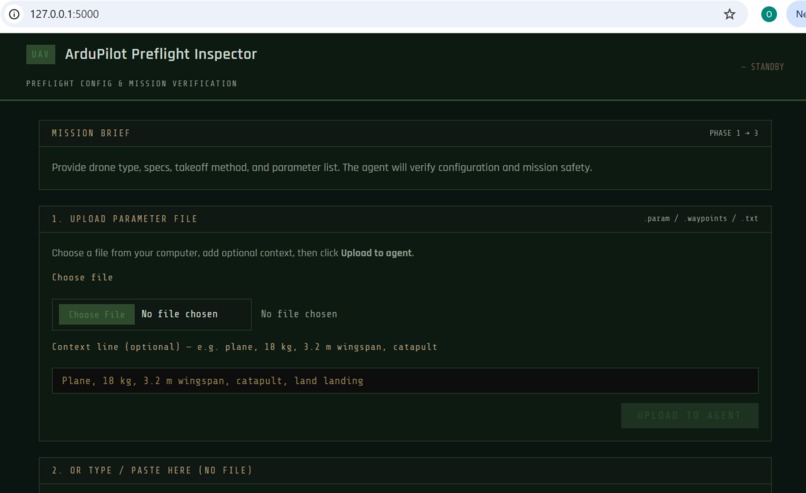806x493 pixels.
Task: Open the green profile avatar icon
Action: click(x=768, y=14)
